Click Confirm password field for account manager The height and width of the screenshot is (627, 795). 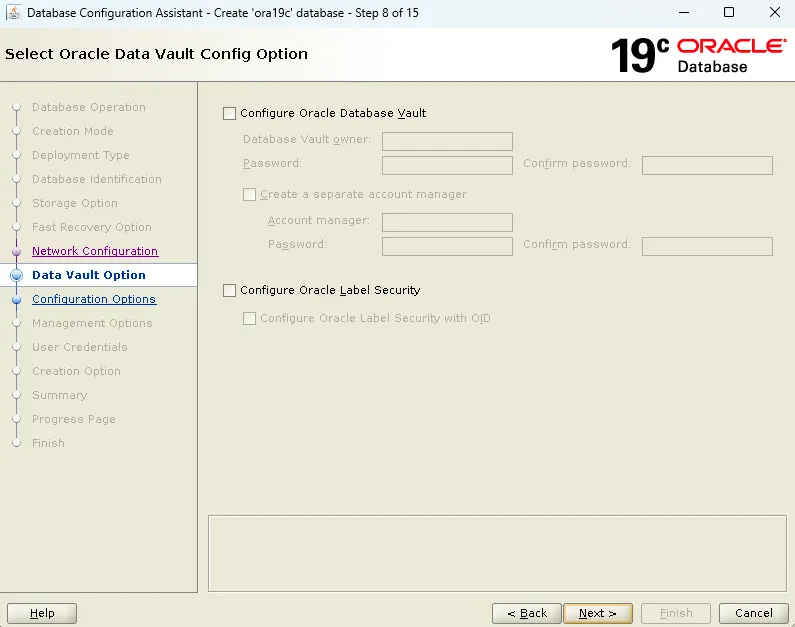707,246
